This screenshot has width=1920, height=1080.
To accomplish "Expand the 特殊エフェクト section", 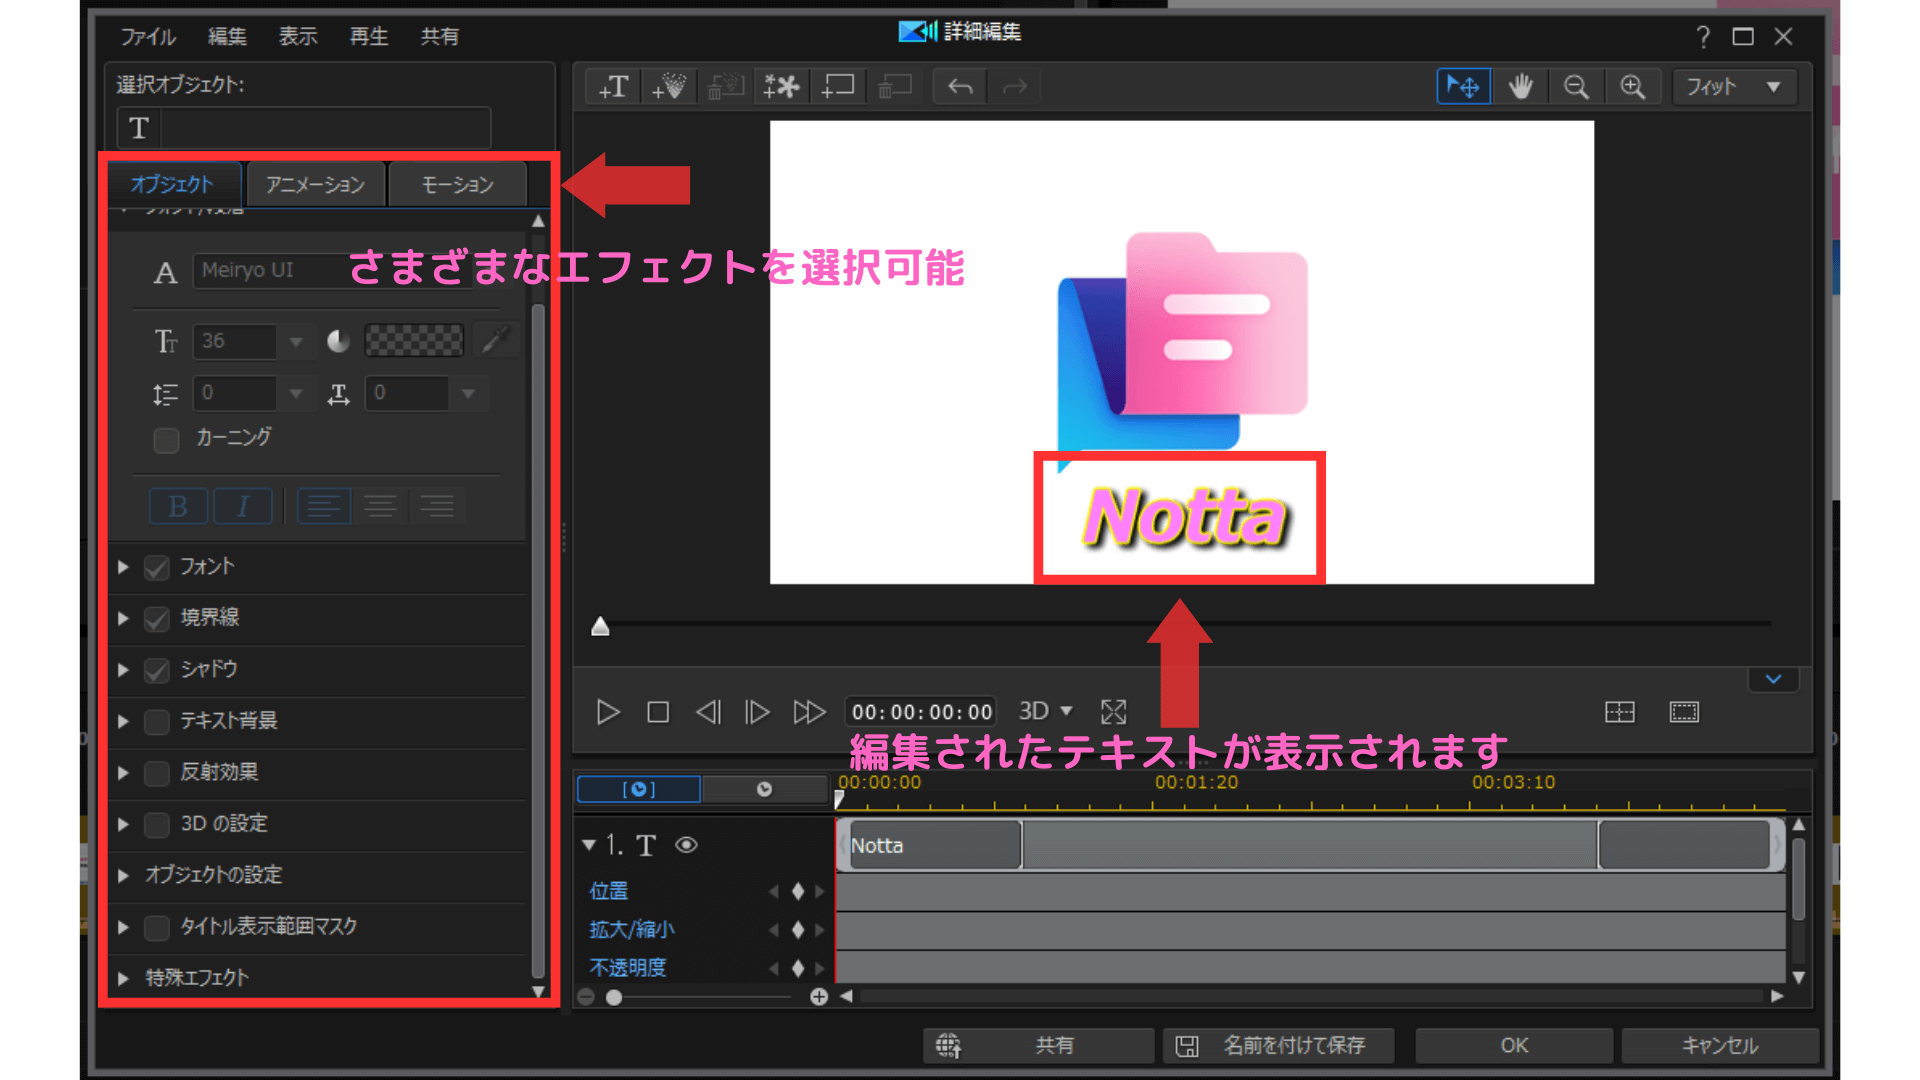I will point(123,978).
